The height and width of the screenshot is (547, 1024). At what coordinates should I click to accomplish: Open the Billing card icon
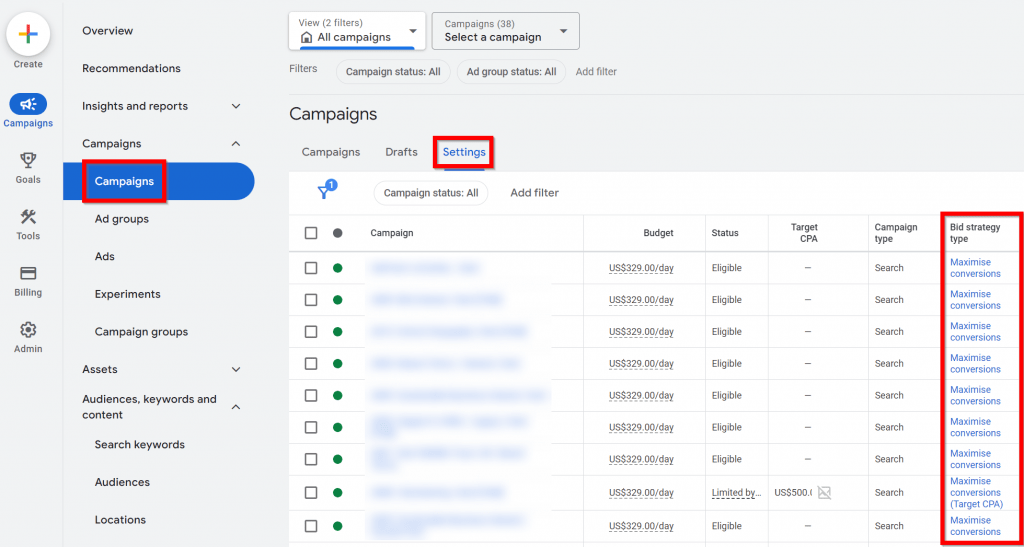(28, 273)
